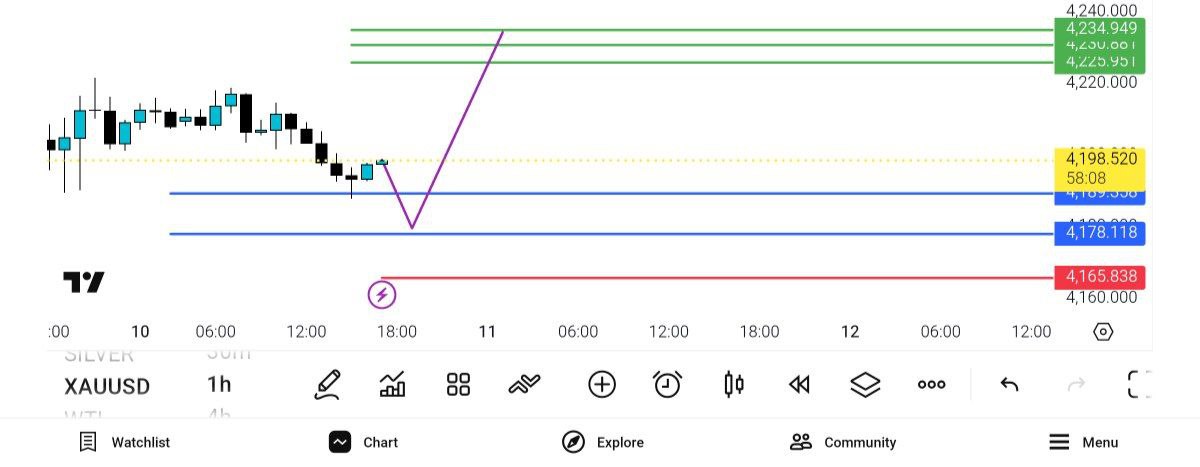The height and width of the screenshot is (467, 1200).
Task: Open the Menu button
Action: coord(1083,442)
